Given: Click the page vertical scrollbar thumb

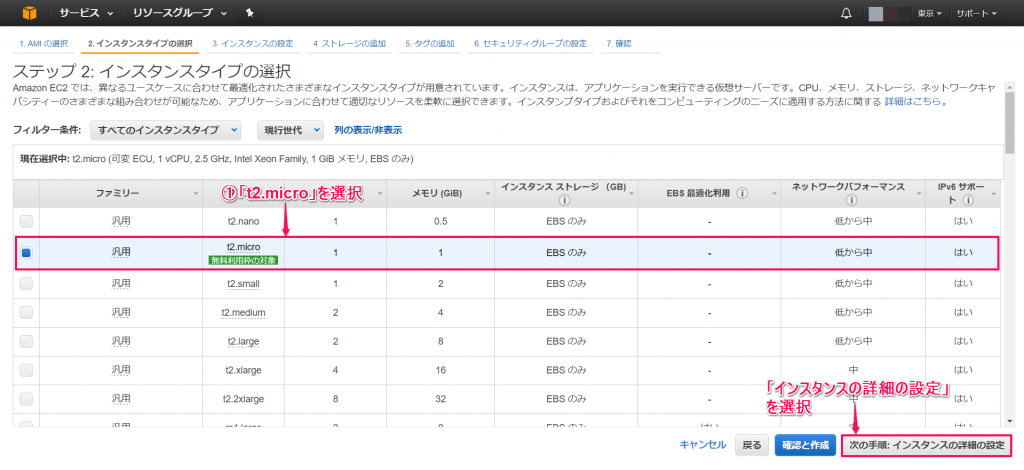Looking at the screenshot, I should [1009, 121].
